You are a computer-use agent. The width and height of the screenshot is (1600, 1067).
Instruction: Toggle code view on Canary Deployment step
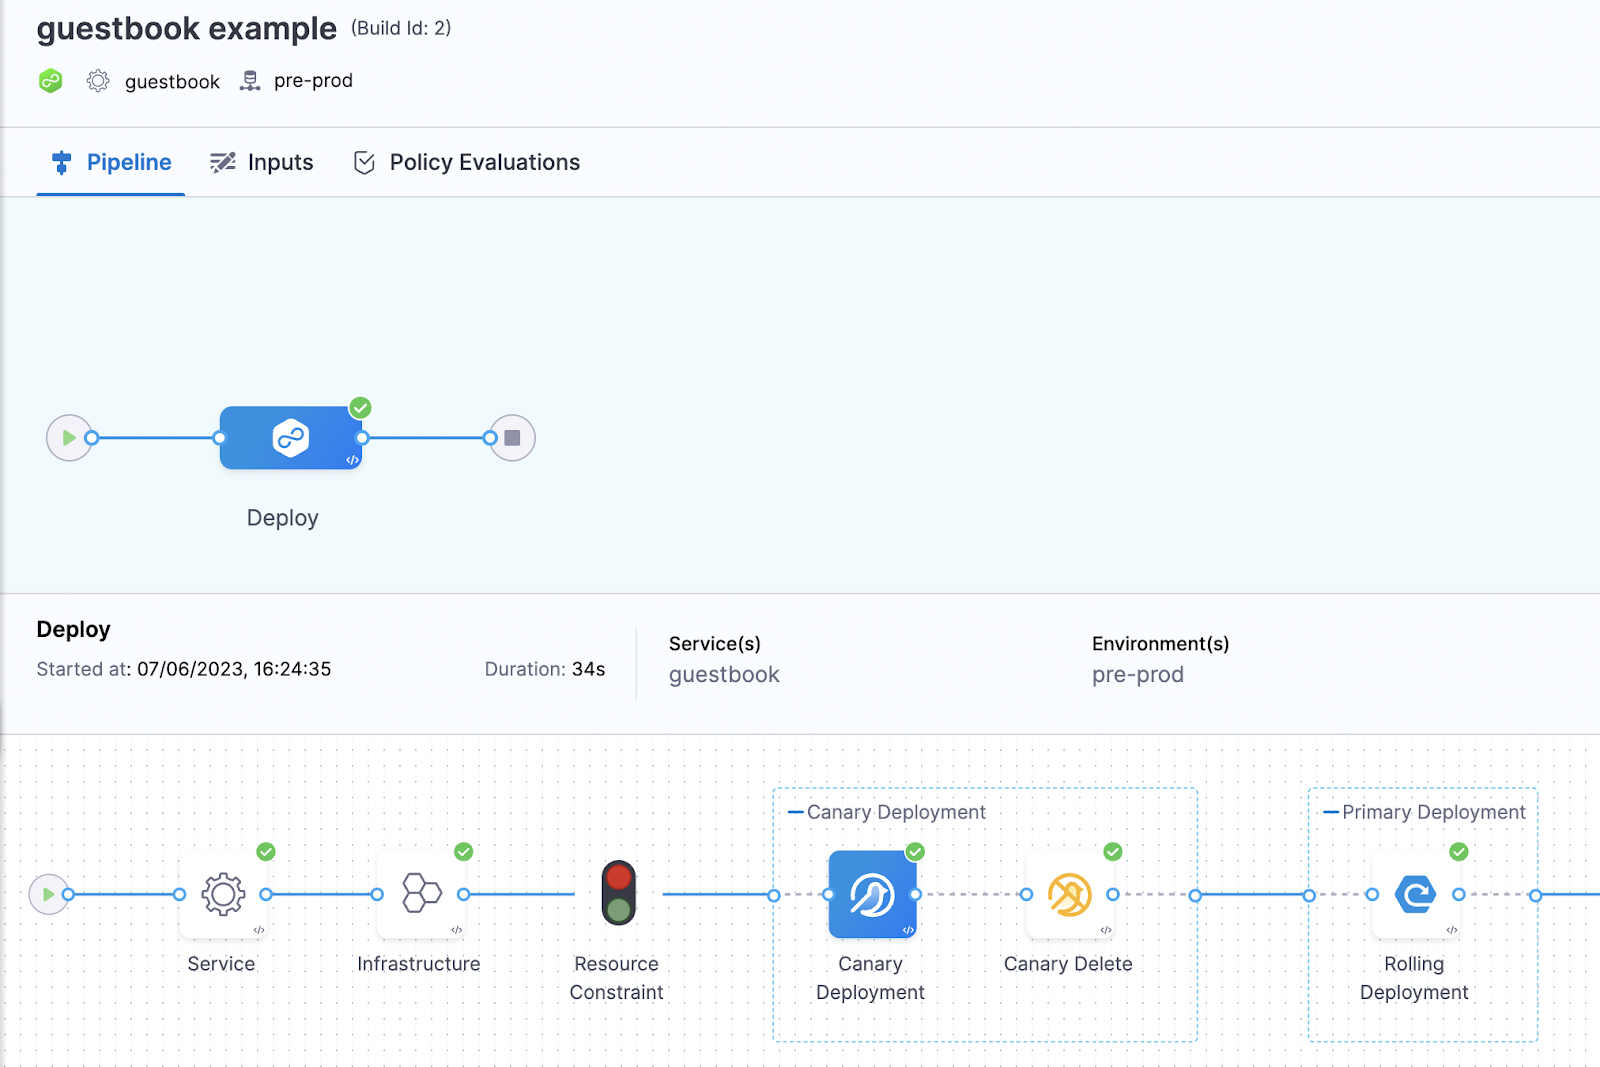click(x=908, y=928)
